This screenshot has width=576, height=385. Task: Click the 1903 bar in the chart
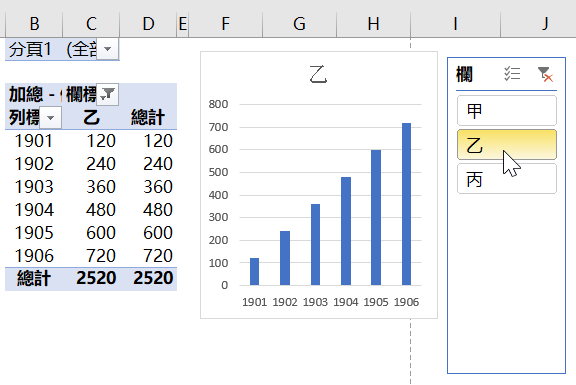pyautogui.click(x=315, y=245)
